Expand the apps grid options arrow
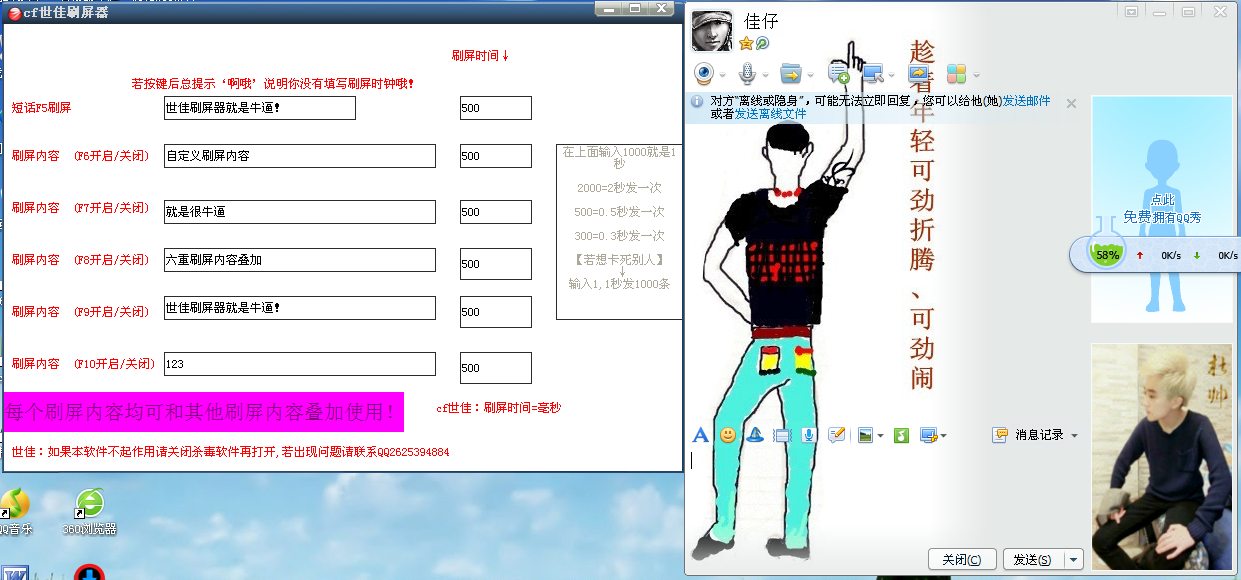This screenshot has height=580, width=1241. [x=975, y=74]
